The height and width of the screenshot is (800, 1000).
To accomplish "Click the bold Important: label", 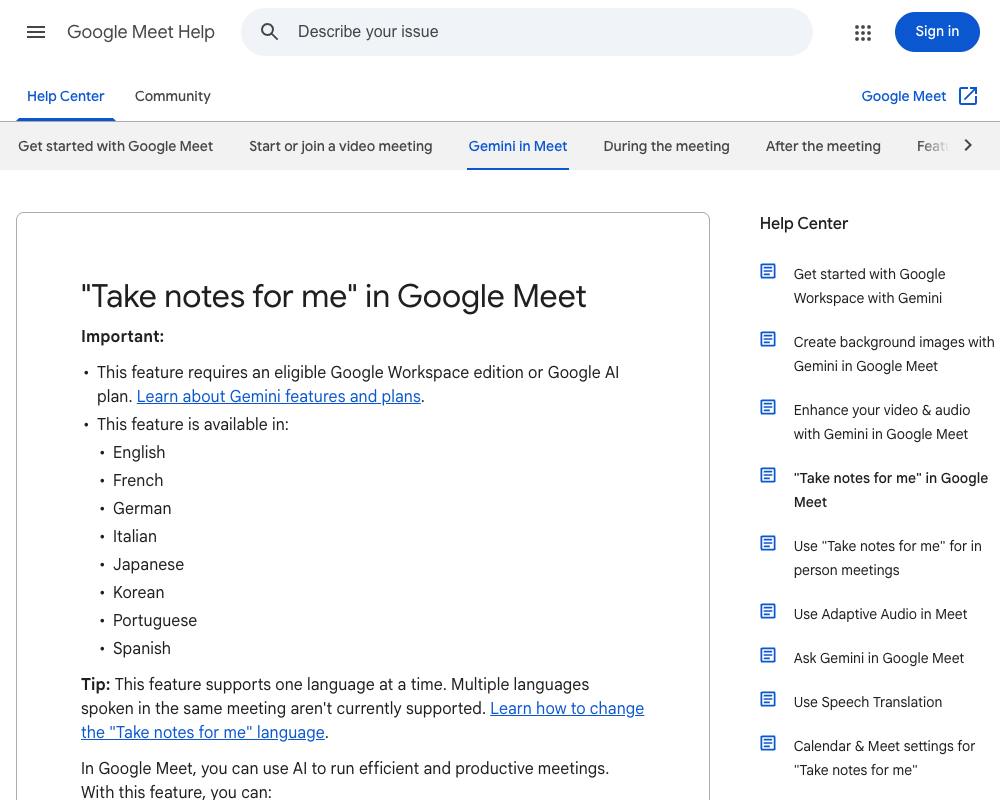I will pyautogui.click(x=122, y=337).
